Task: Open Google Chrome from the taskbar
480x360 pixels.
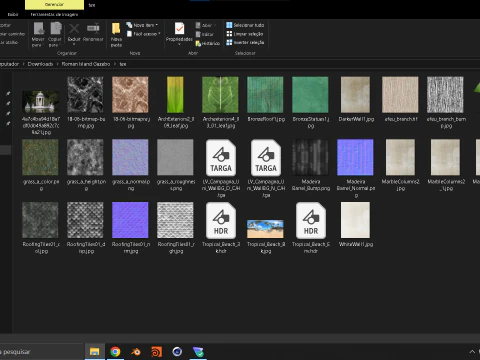Action: click(x=115, y=352)
